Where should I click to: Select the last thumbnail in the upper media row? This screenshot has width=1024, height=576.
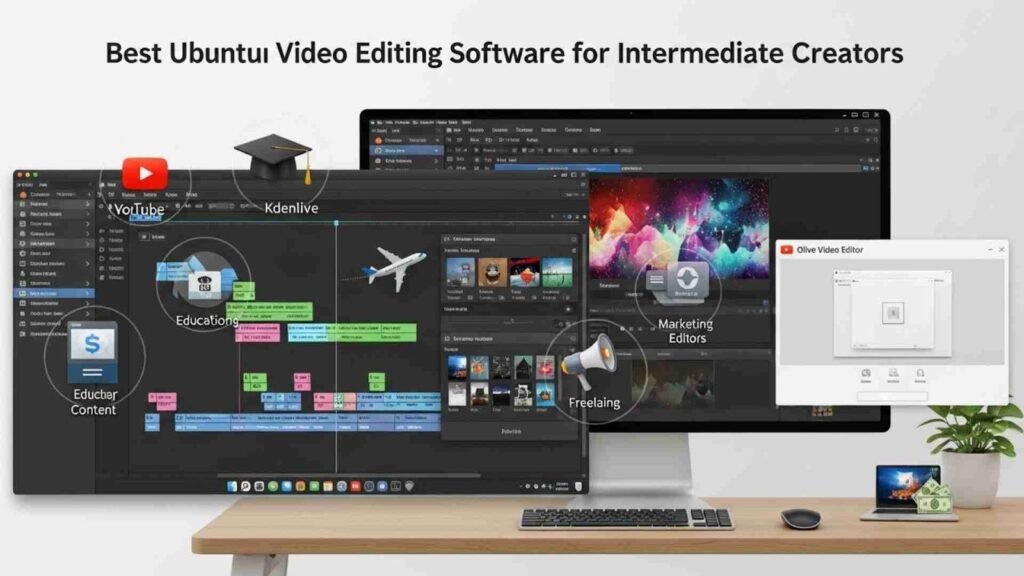[557, 273]
